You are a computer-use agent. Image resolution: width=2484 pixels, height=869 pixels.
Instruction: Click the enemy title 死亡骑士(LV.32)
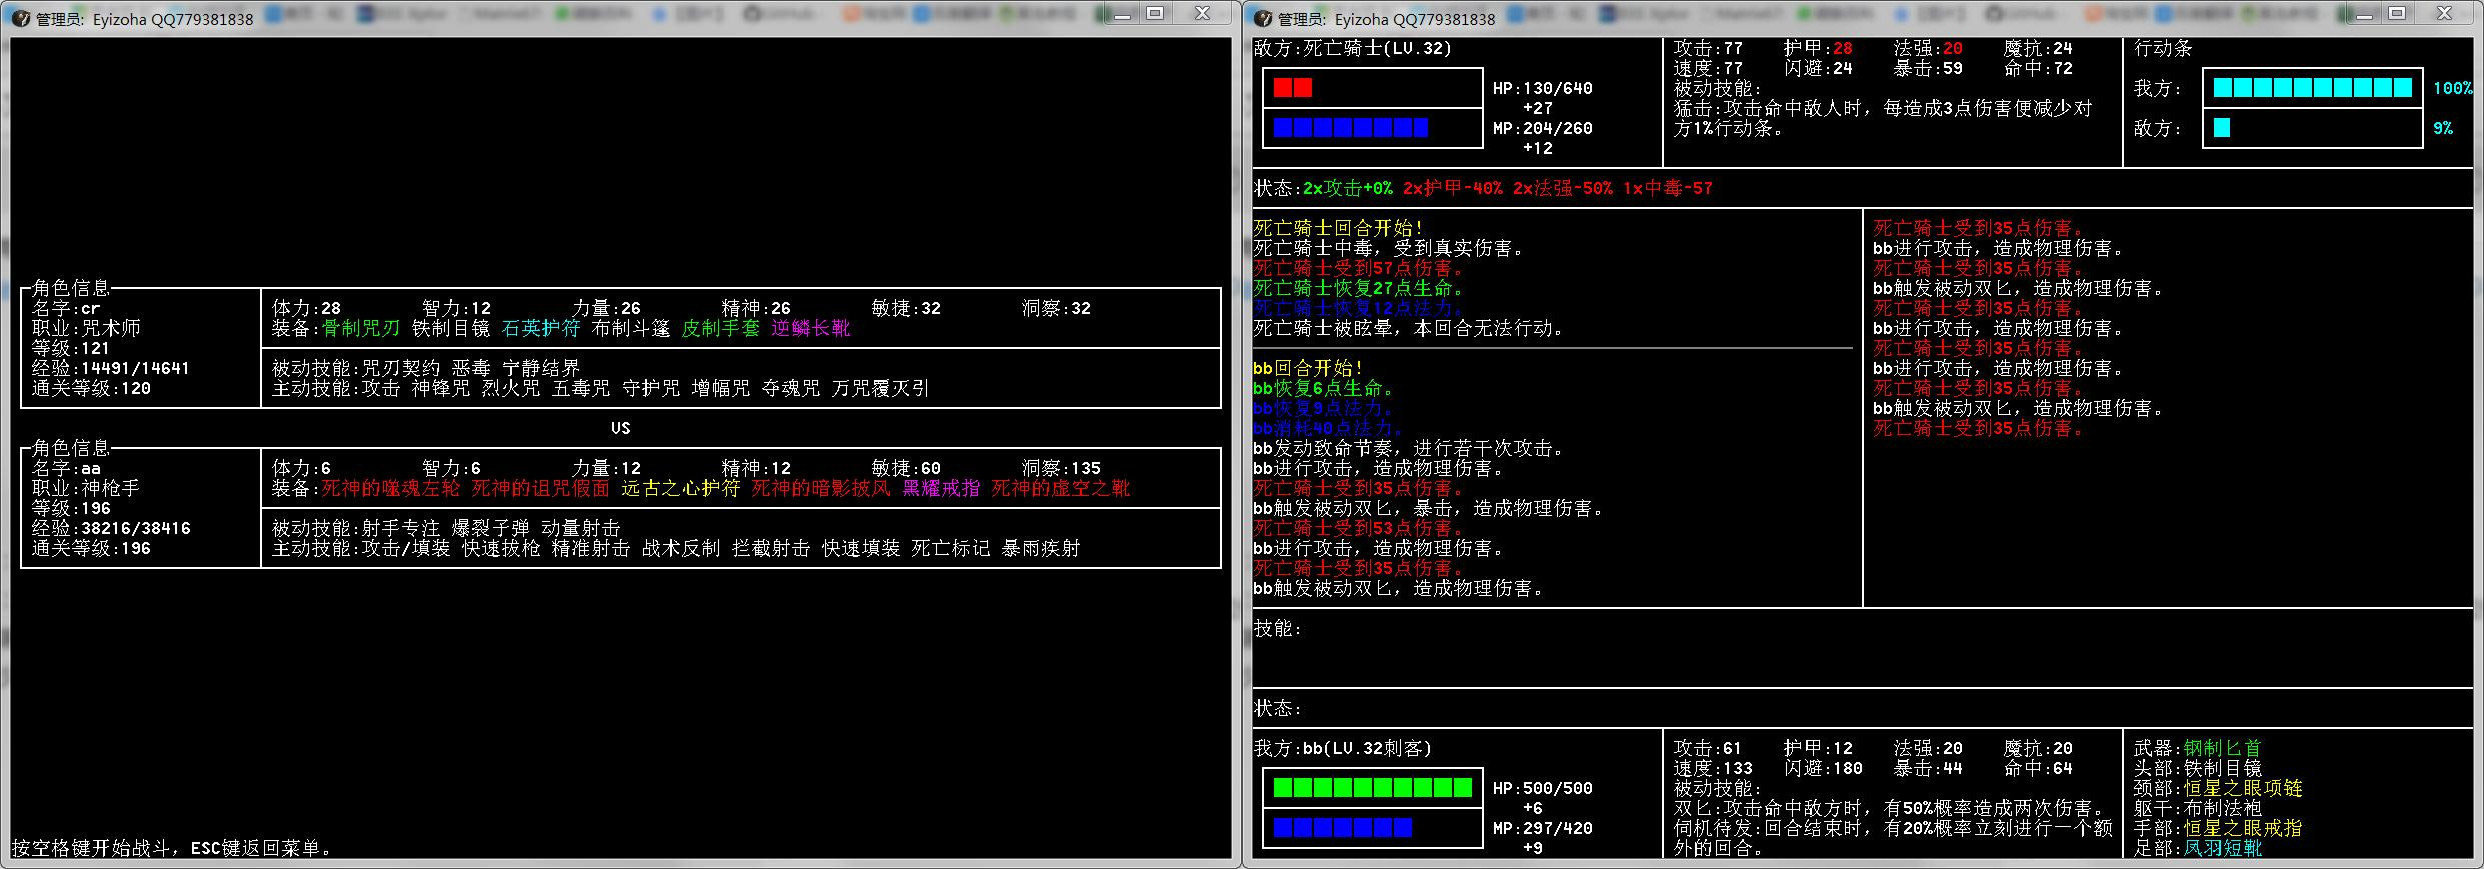click(x=1377, y=48)
